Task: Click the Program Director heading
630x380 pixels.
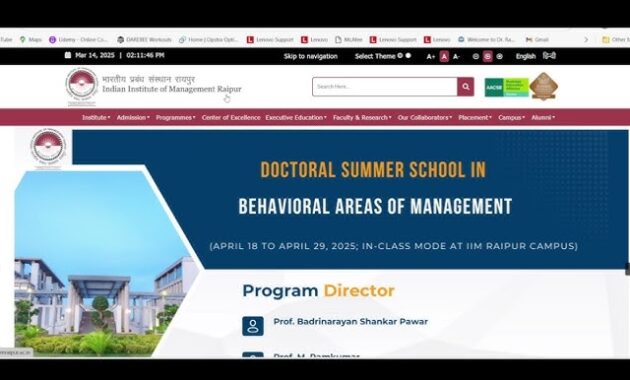Action: pyautogui.click(x=319, y=291)
